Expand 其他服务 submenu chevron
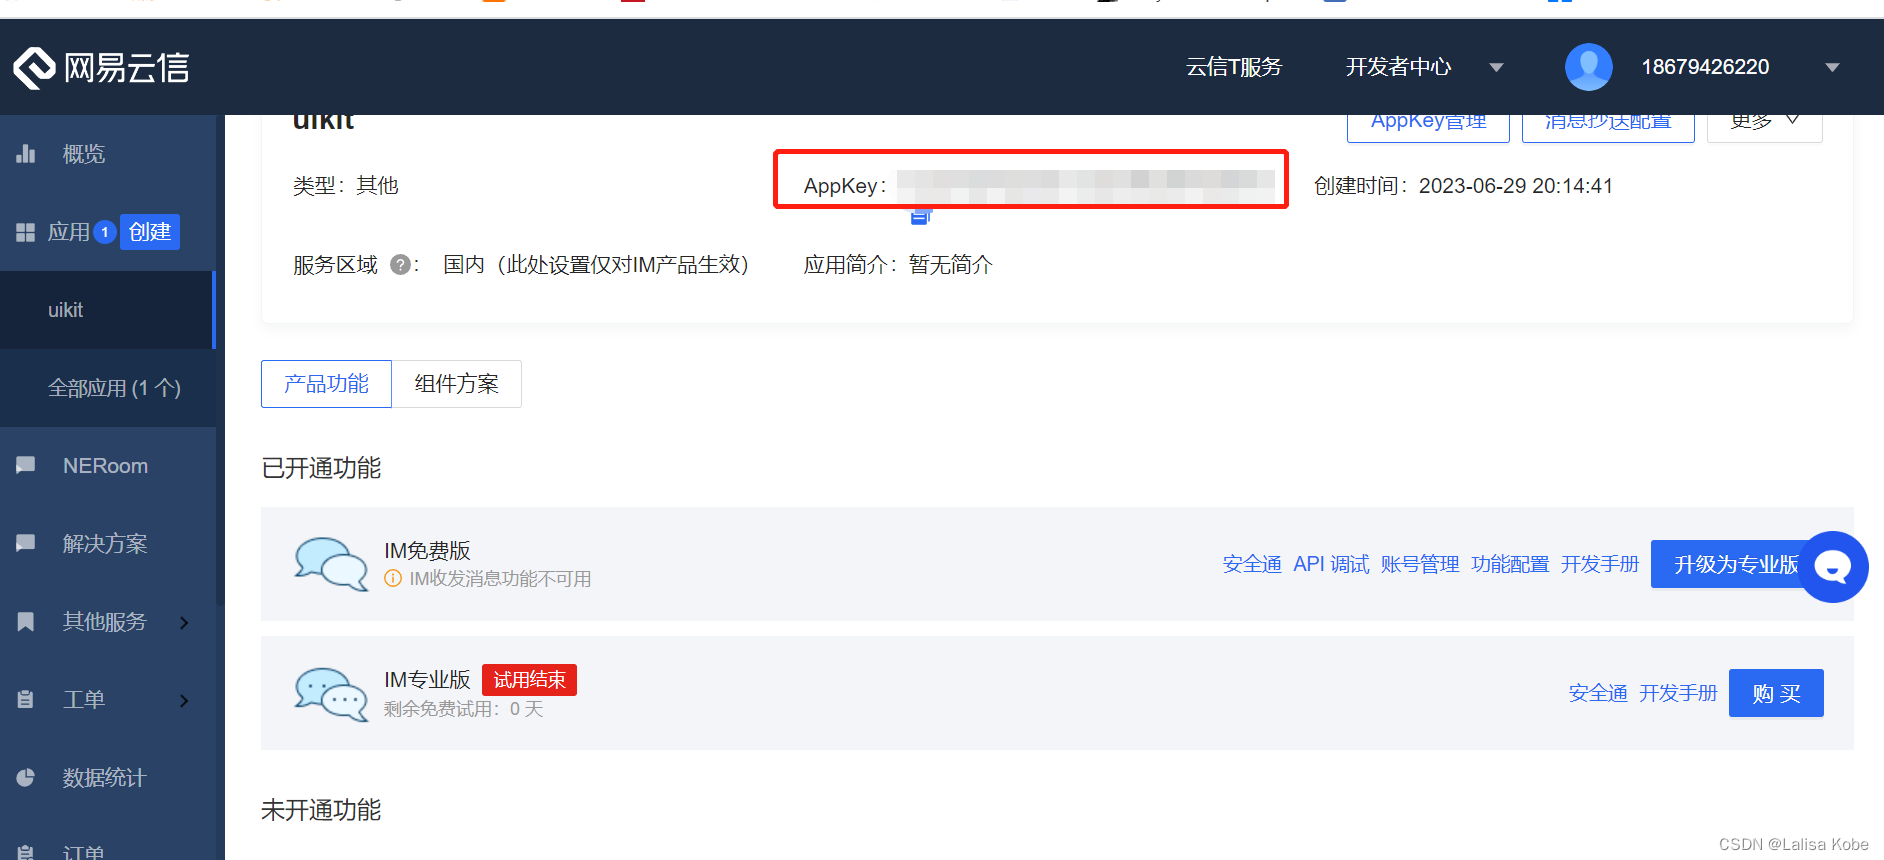The image size is (1884, 860). (184, 622)
